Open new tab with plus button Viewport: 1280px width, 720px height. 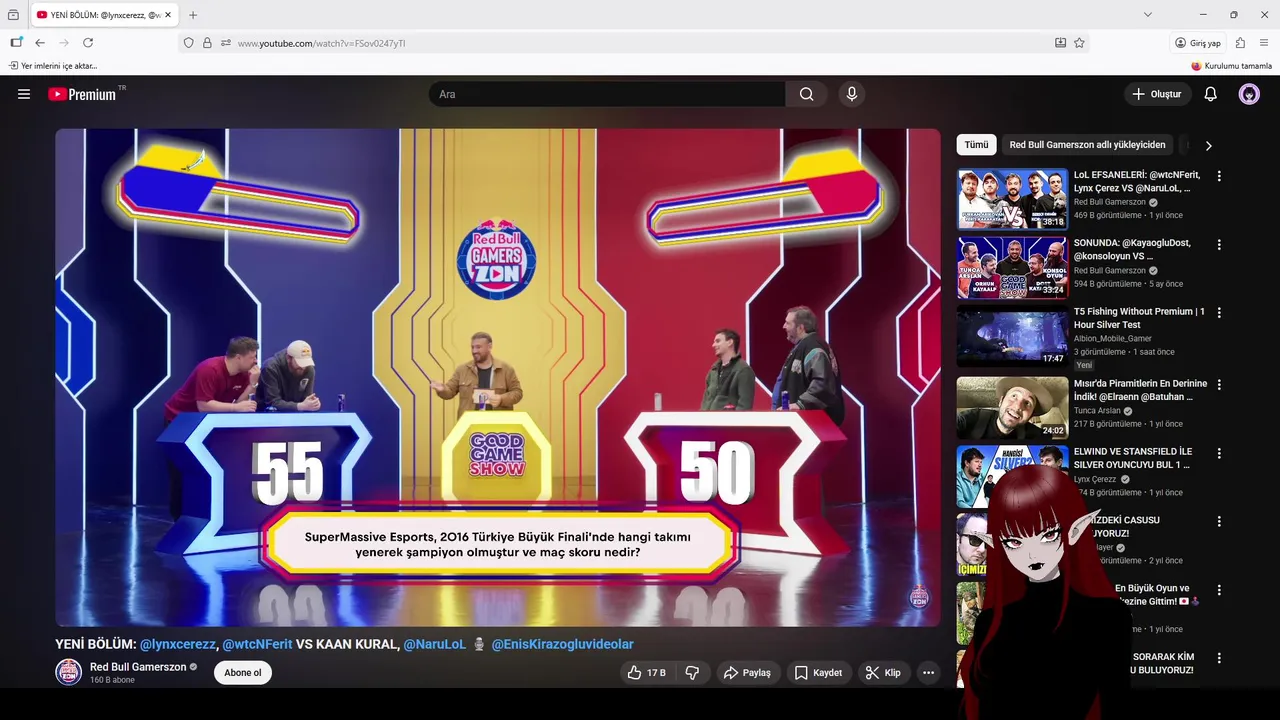(193, 15)
